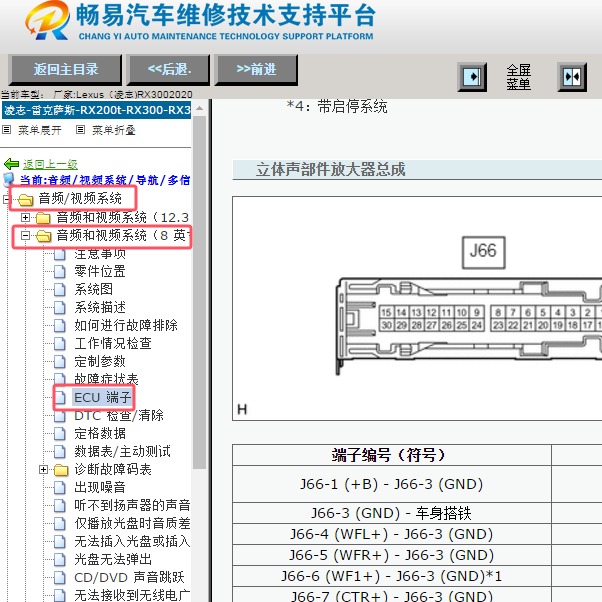Screen dimensions: 602x602
Task: Open the 音频/视频系统 folder icon
Action: (25, 200)
